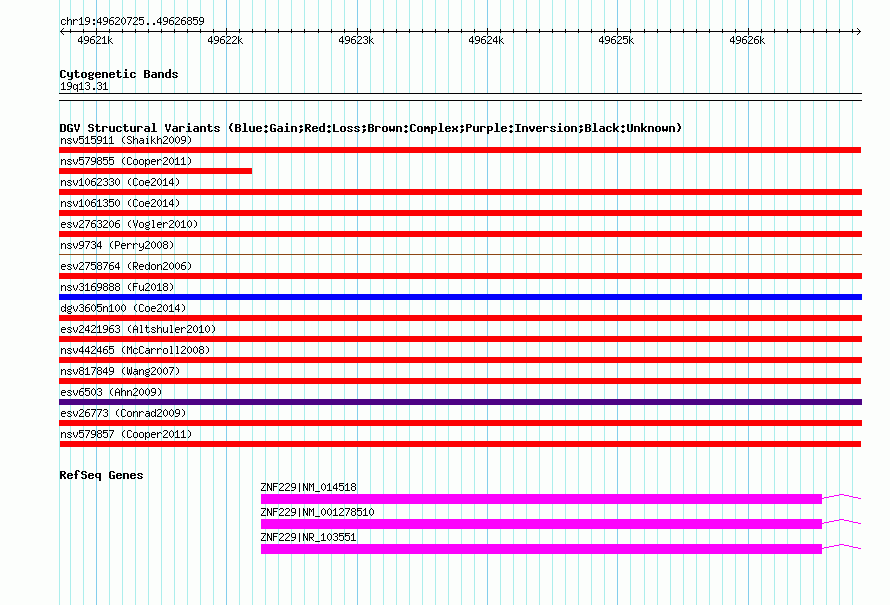Select the magenta ZNF229 NM_014518 exon bar
890x605 pixels.
coord(541,499)
